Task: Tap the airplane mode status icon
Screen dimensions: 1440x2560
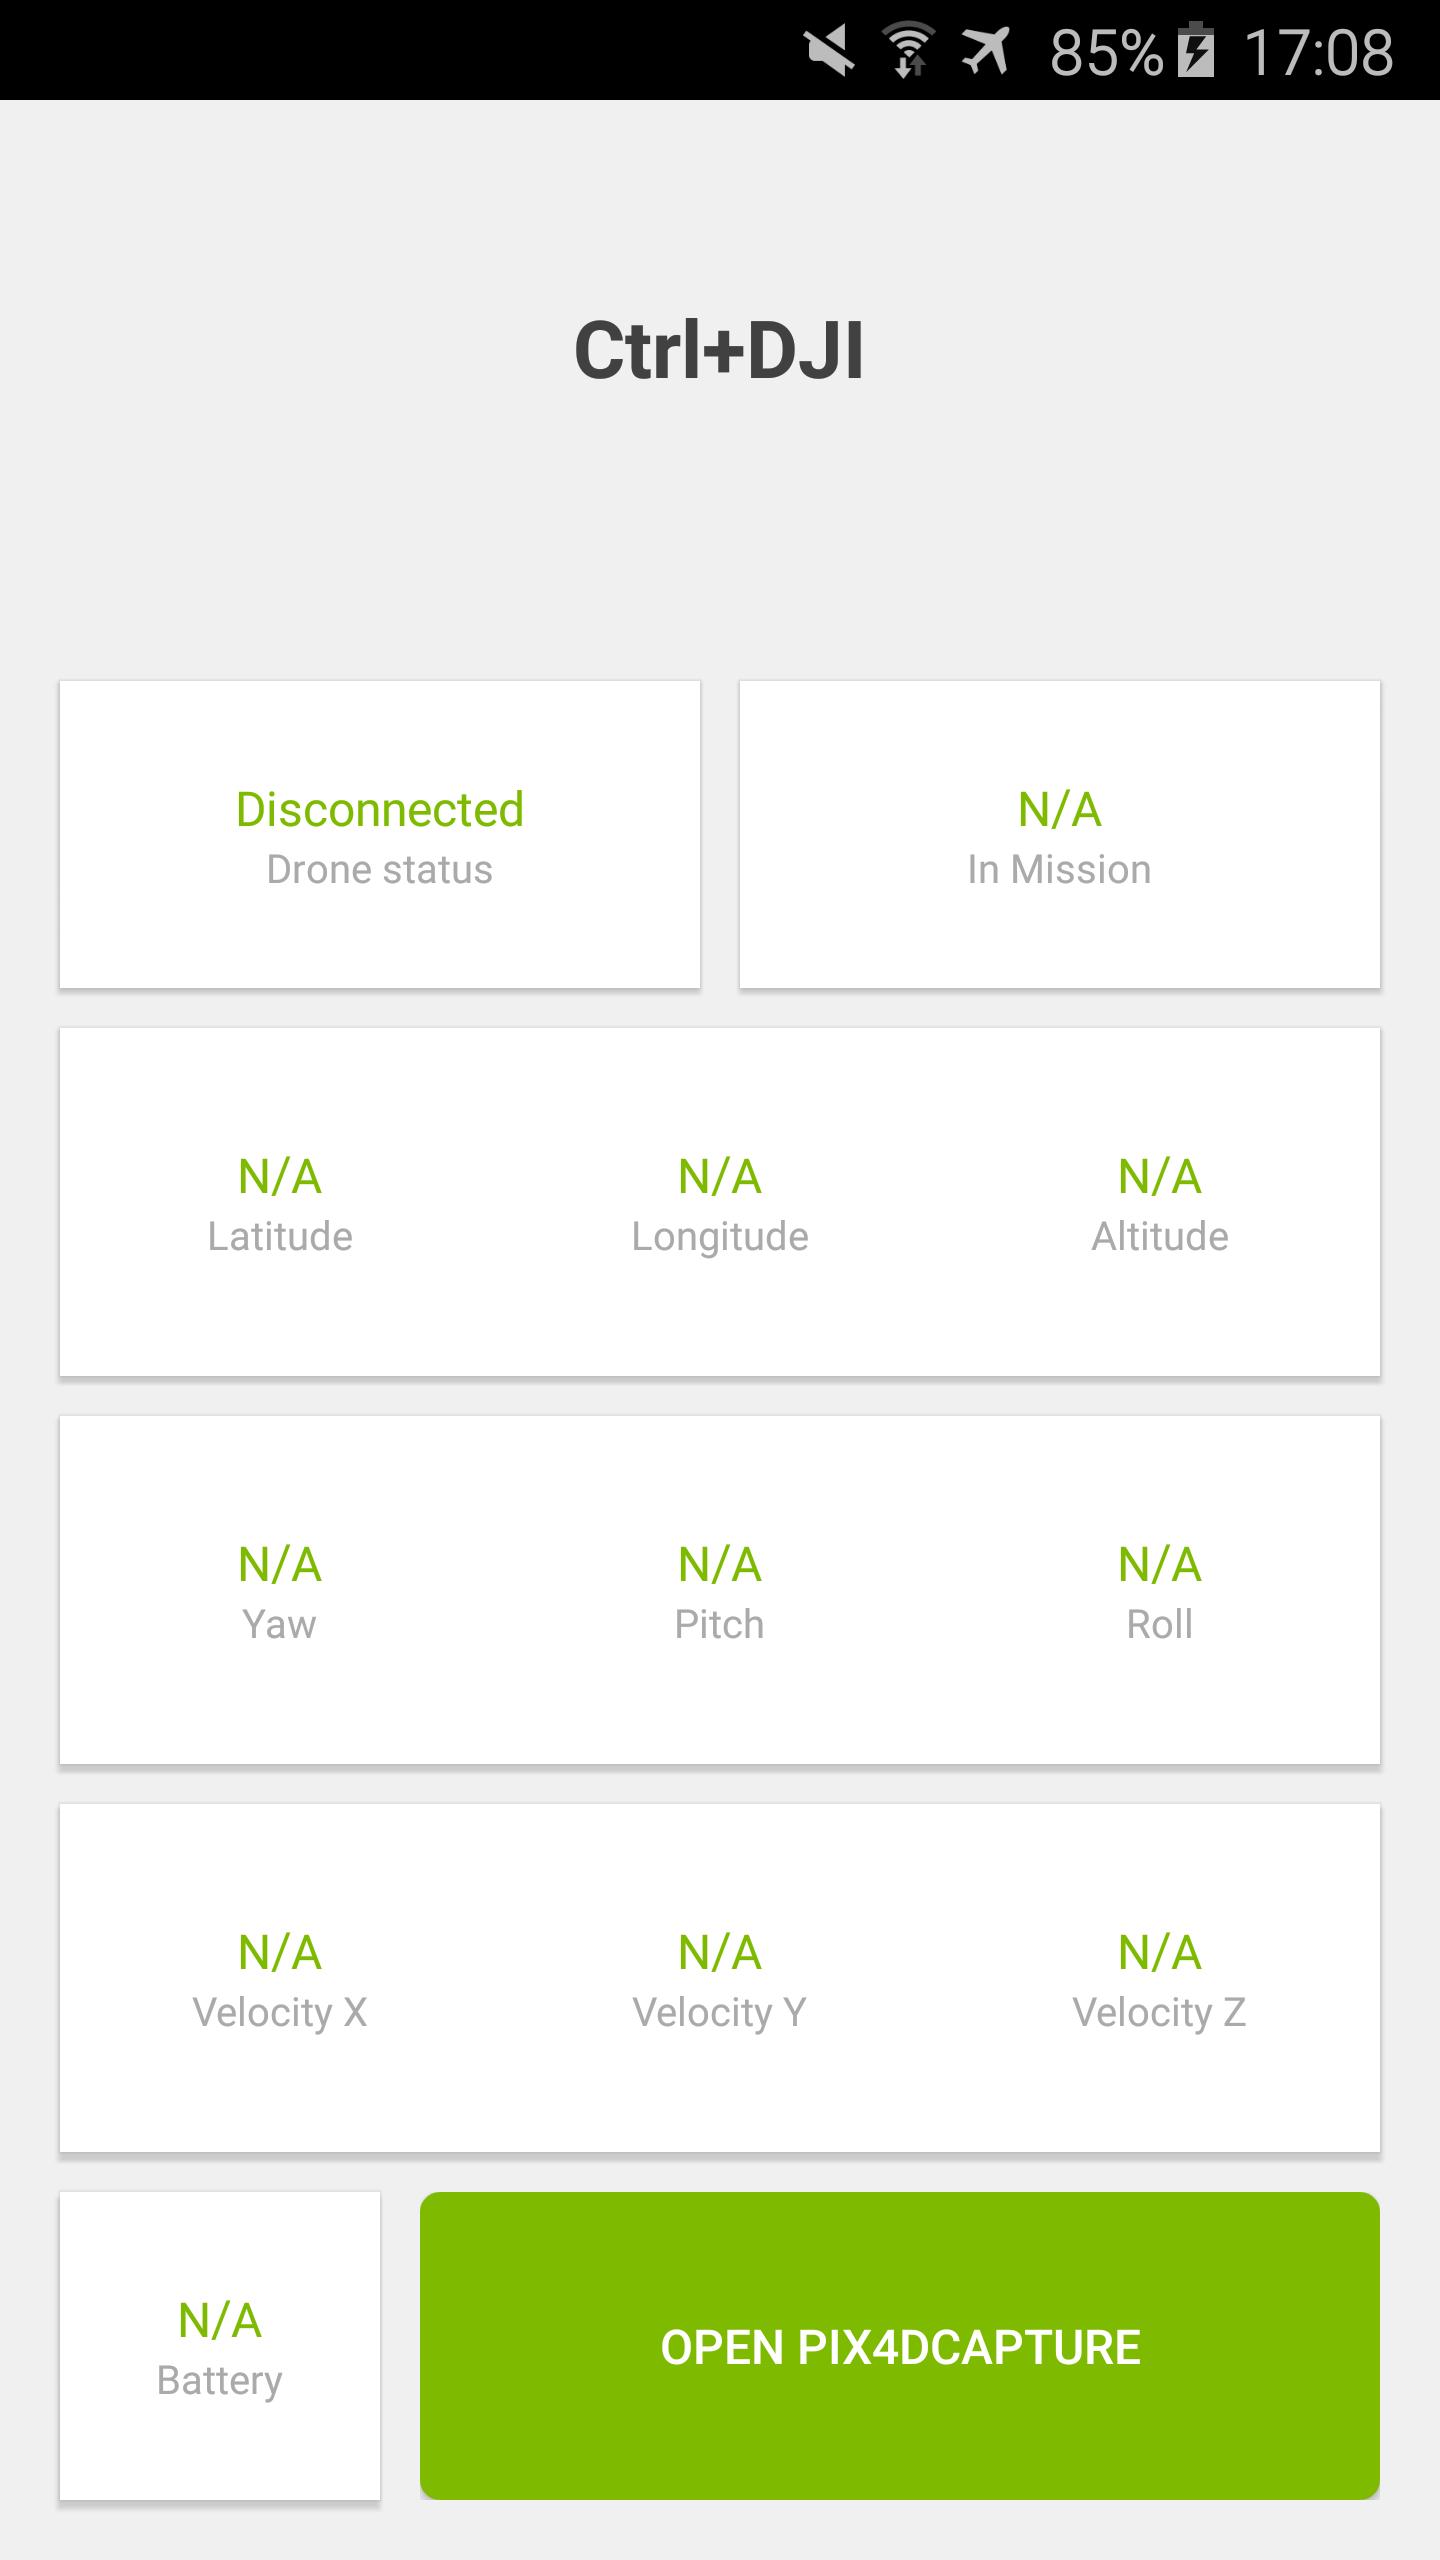Action: coord(986,51)
